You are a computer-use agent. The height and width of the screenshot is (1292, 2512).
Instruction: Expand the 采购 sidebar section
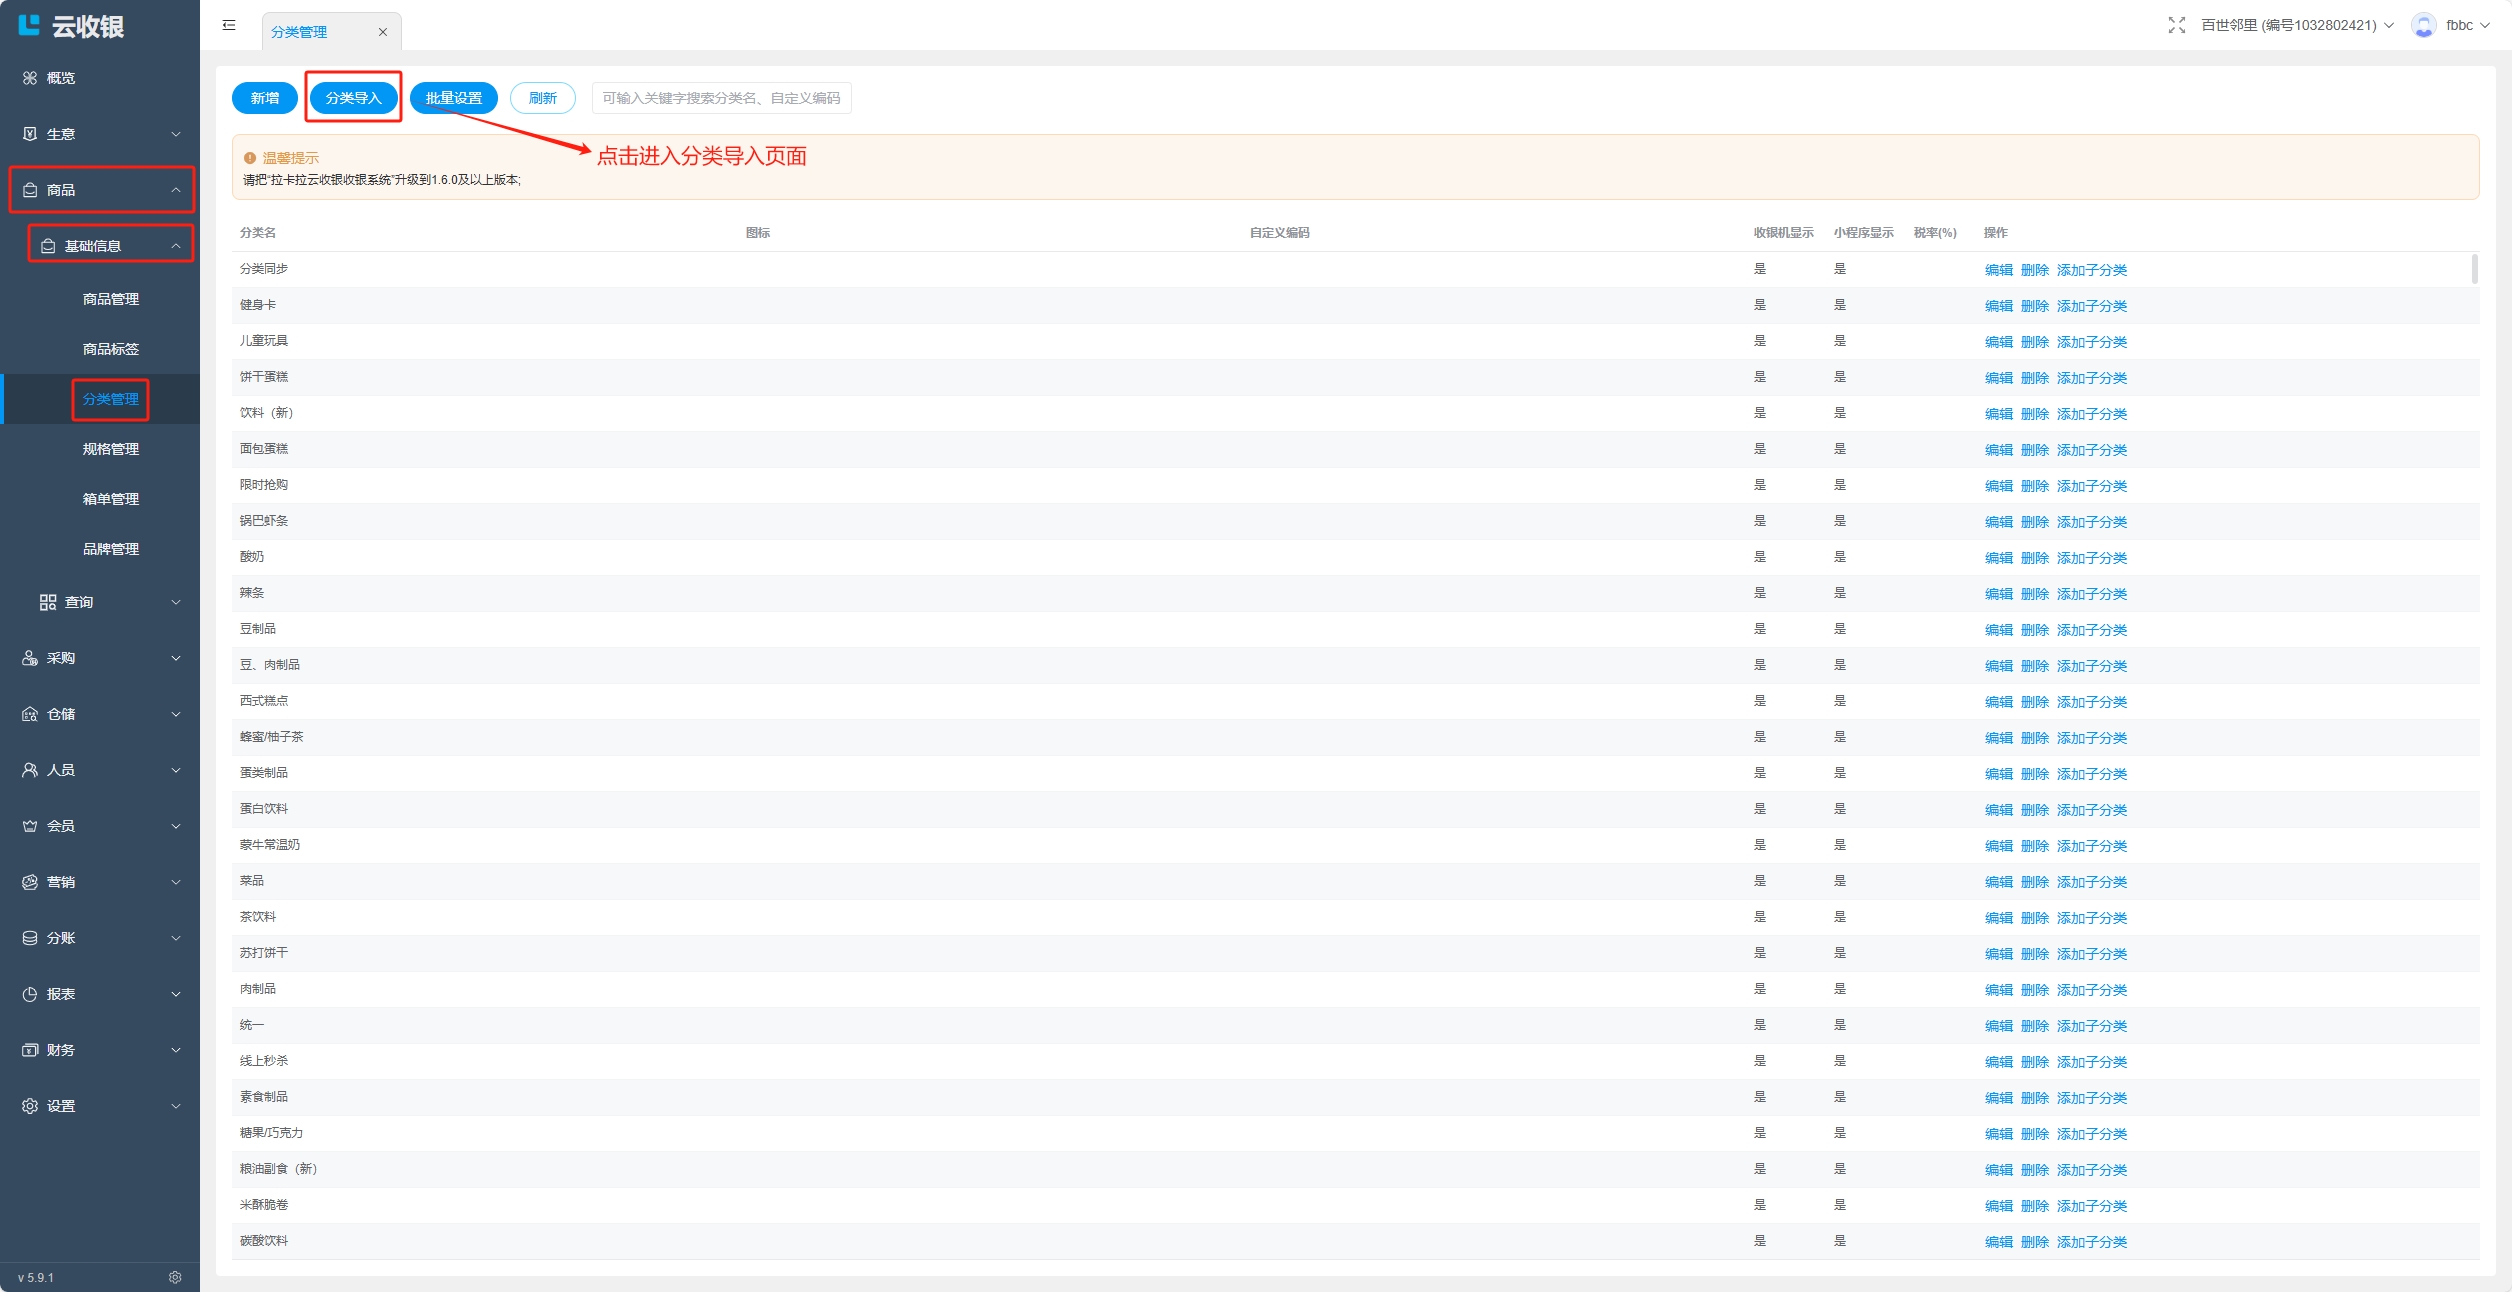point(100,658)
